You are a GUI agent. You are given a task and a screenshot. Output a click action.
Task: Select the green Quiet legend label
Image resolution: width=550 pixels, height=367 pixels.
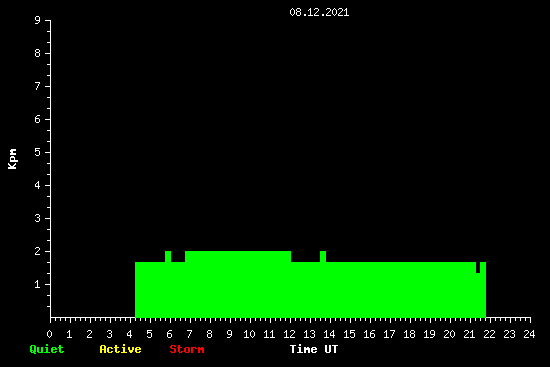47,349
